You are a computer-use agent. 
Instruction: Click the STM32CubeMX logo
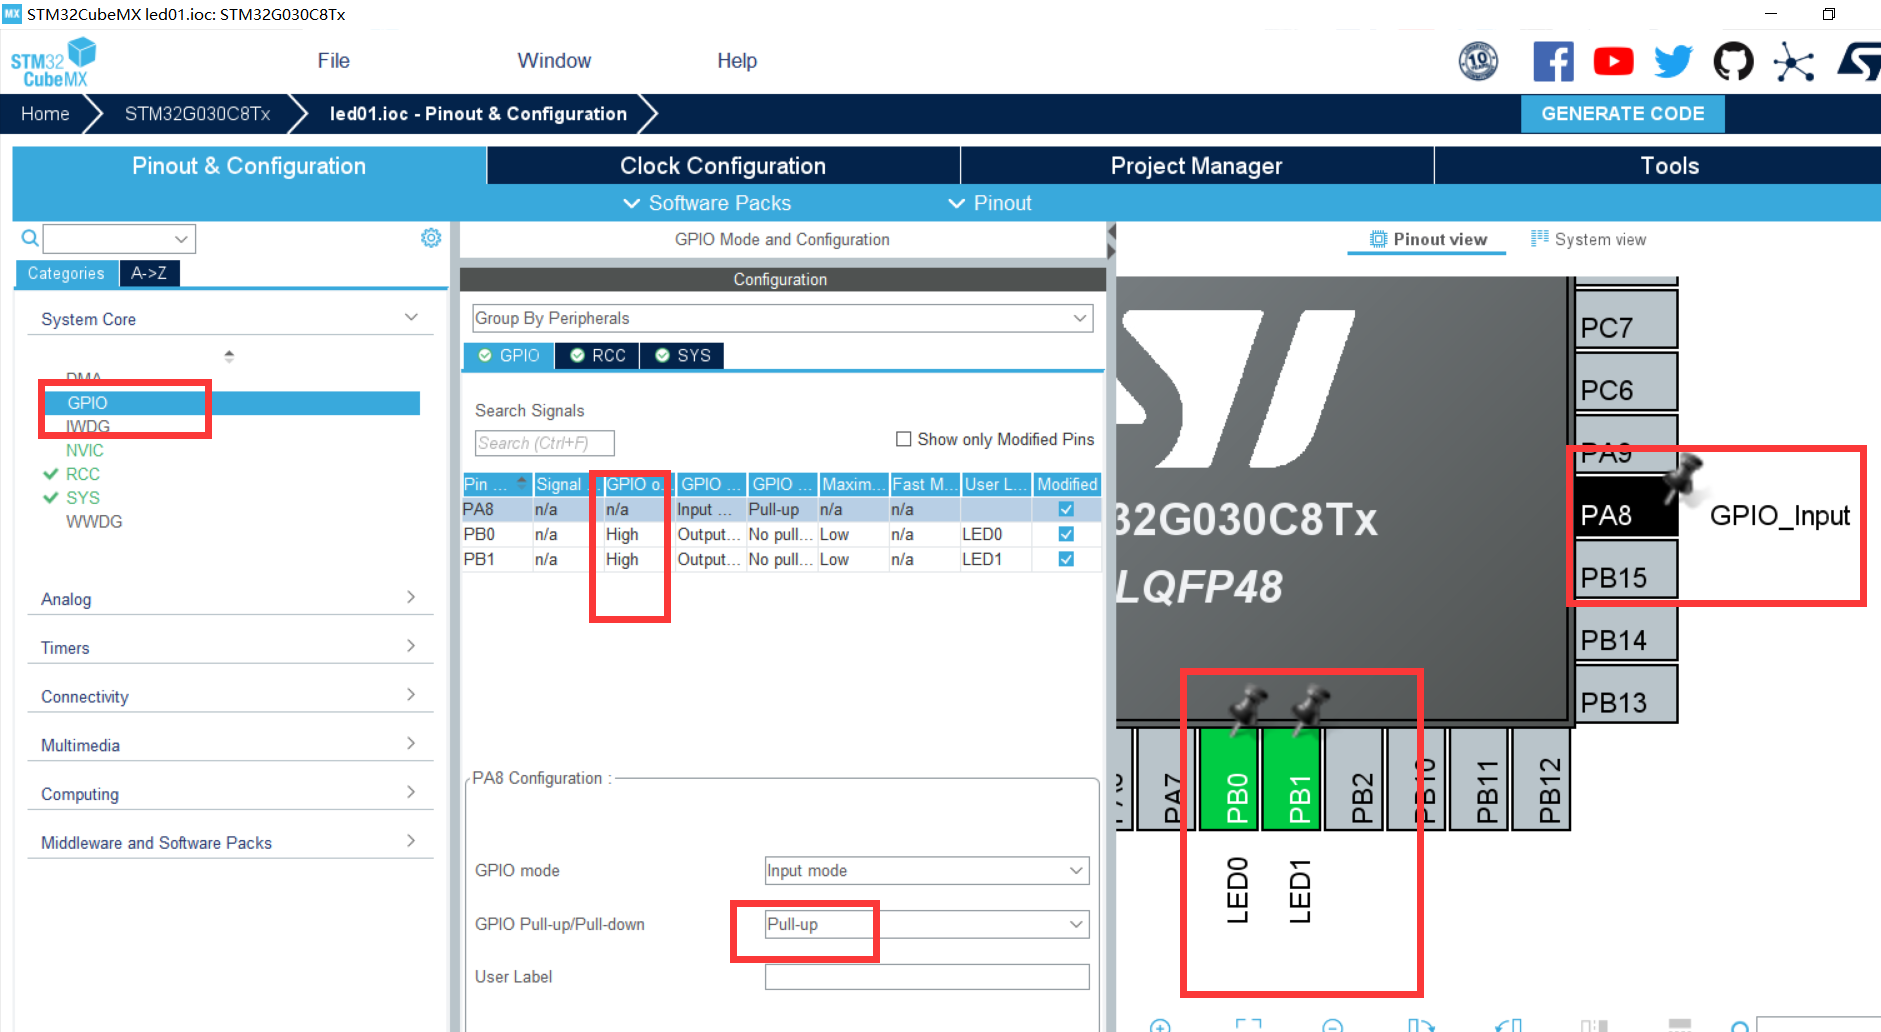53,63
